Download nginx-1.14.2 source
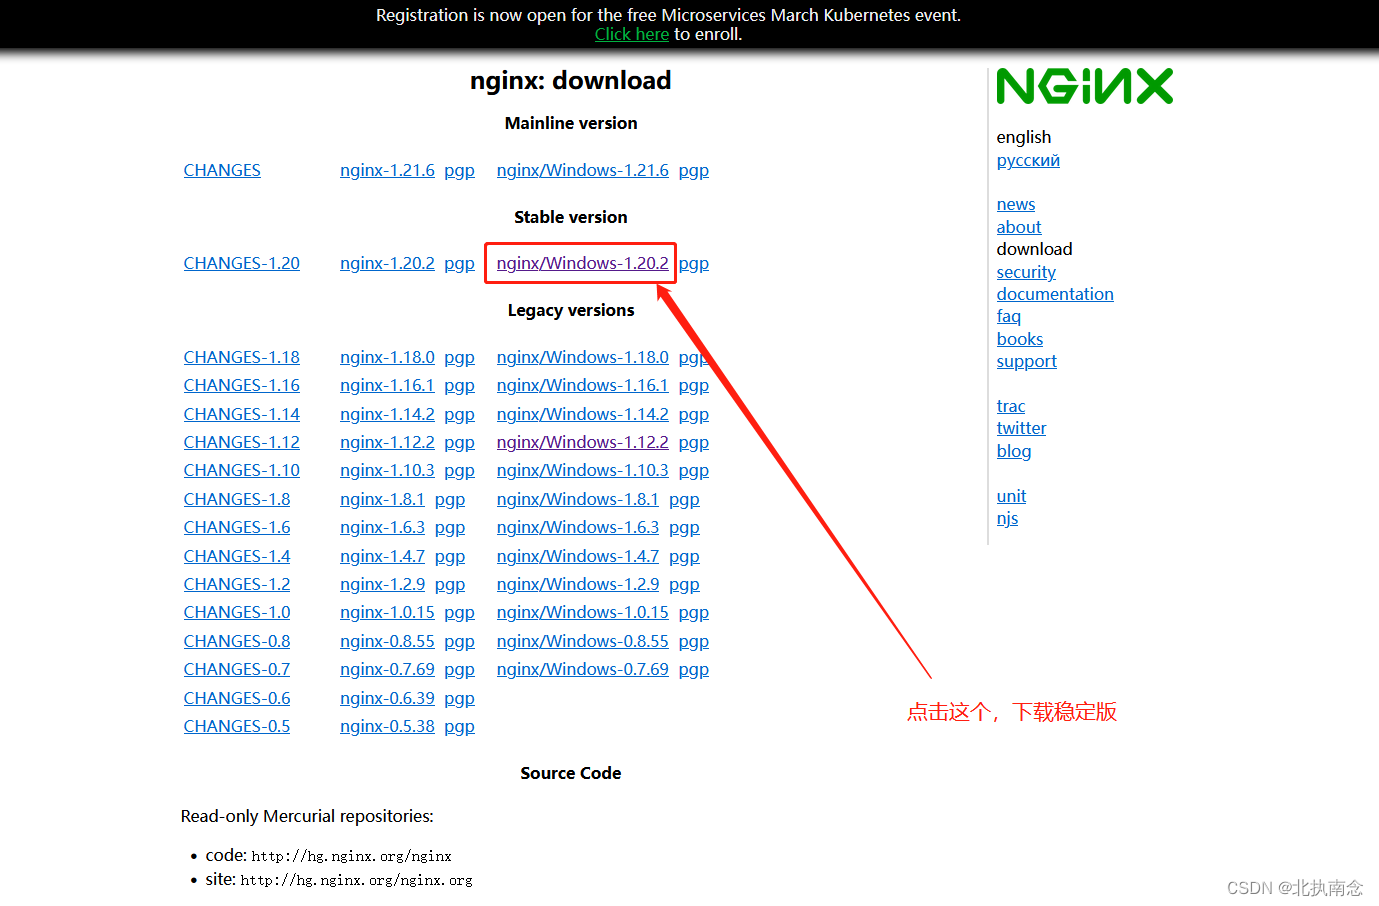1379x906 pixels. pyautogui.click(x=387, y=414)
